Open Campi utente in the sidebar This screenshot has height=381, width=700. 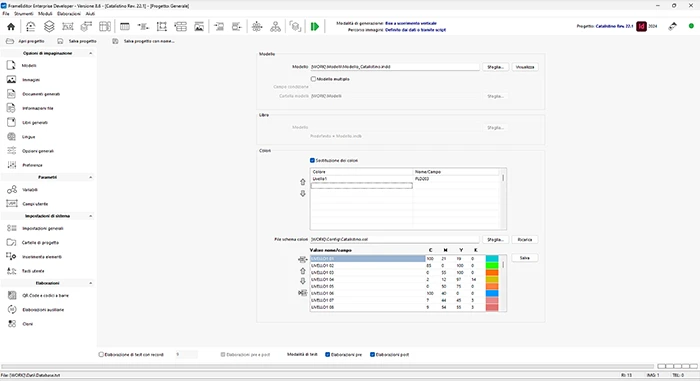[35, 204]
